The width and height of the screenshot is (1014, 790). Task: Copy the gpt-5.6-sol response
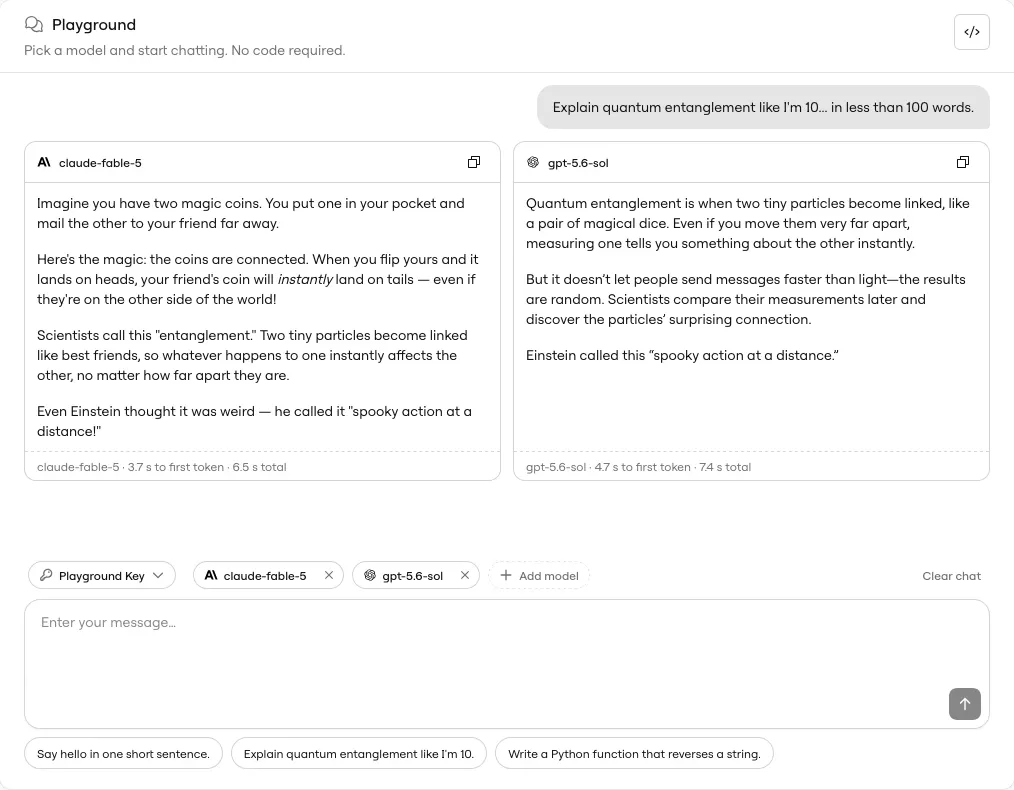click(963, 162)
